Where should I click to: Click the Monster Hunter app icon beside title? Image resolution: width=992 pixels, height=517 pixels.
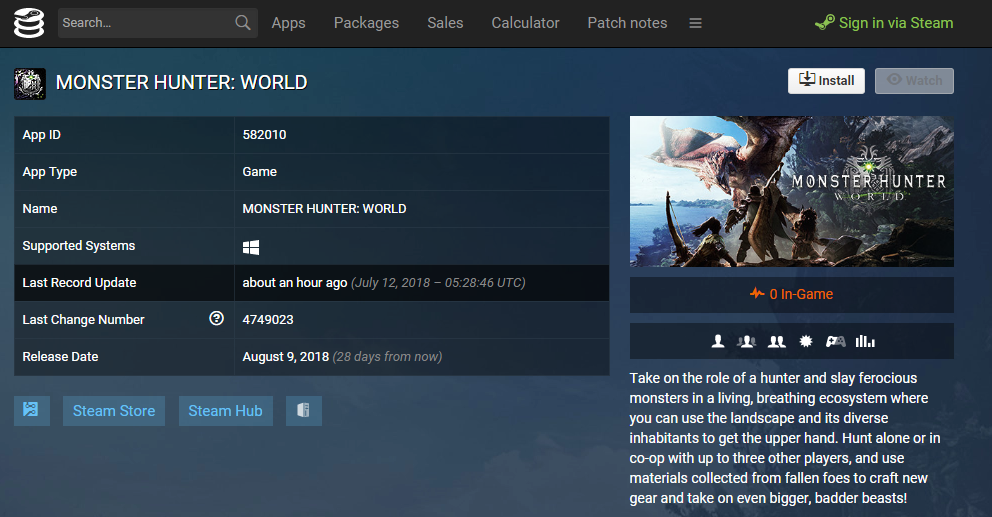point(30,84)
